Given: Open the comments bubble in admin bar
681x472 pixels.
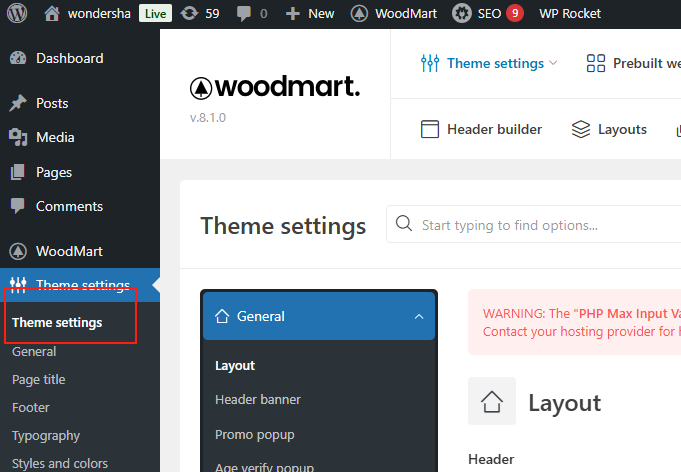Looking at the screenshot, I should point(244,13).
